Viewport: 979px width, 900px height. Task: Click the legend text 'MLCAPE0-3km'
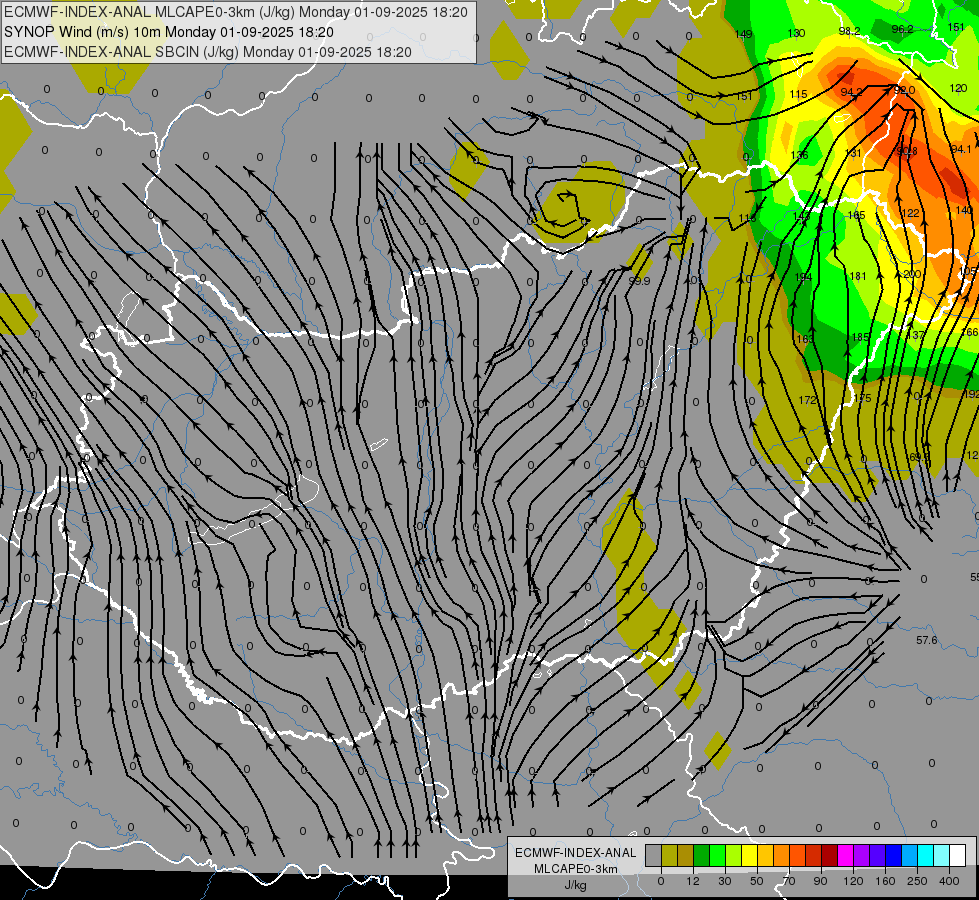576,869
